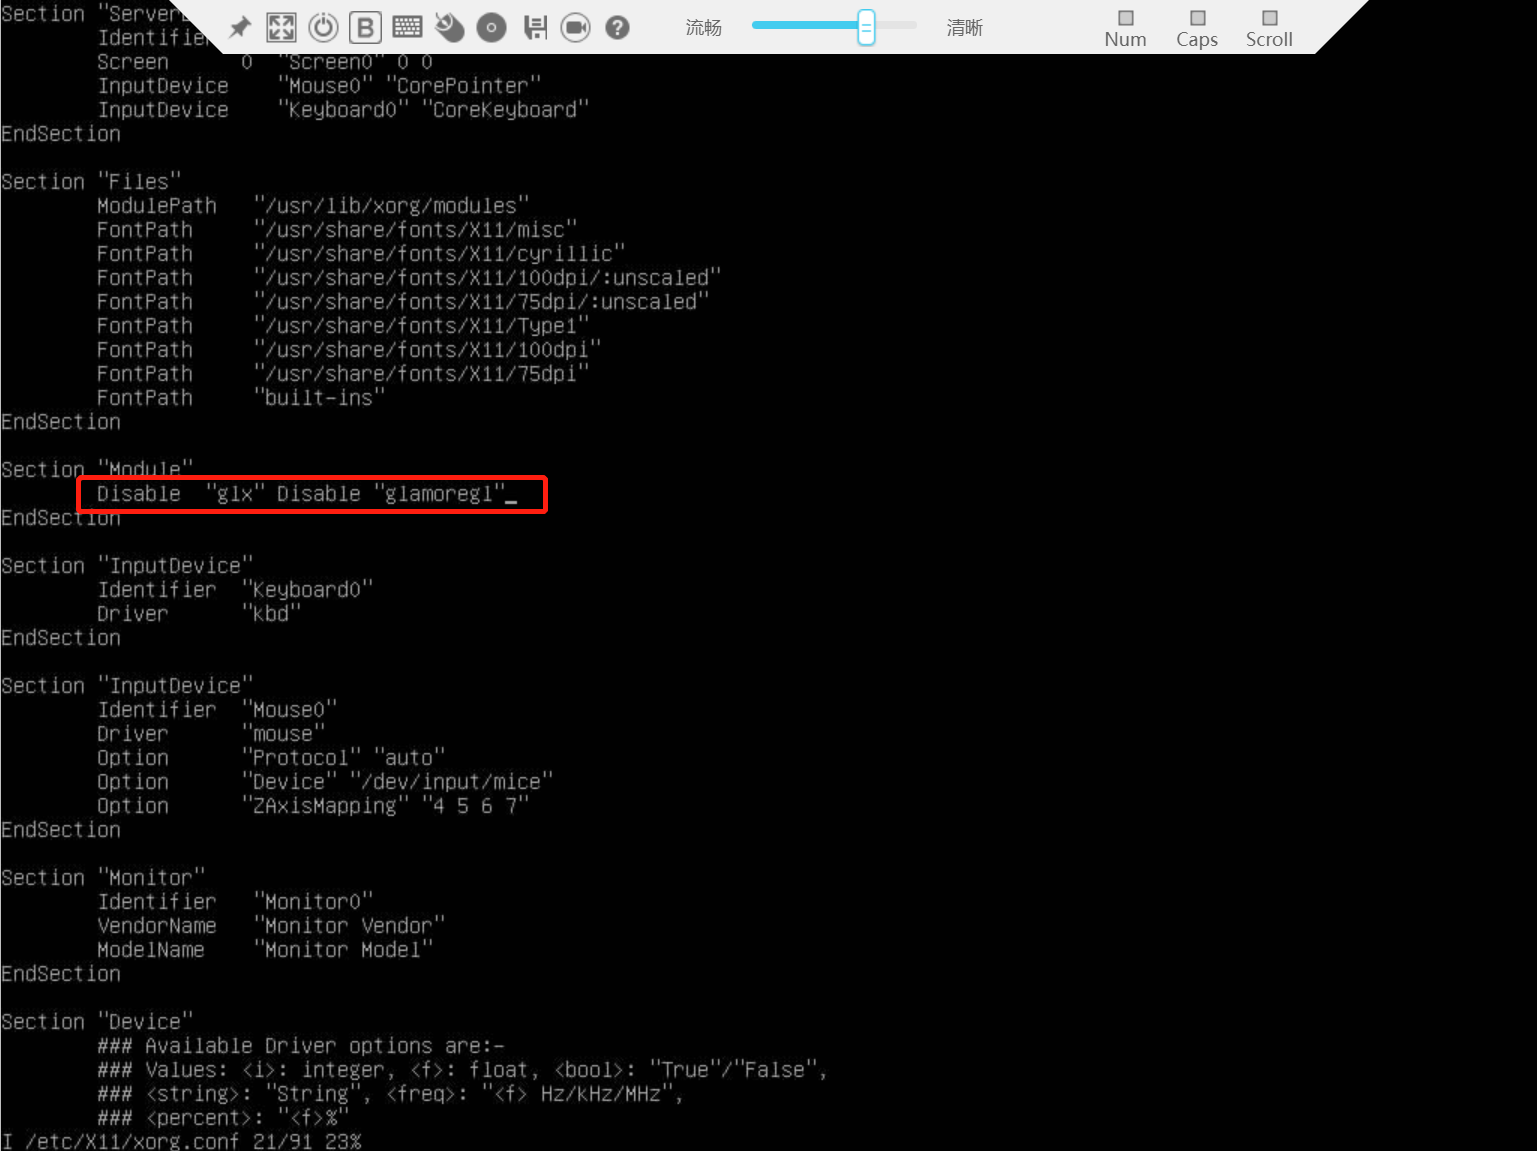Select the 清晰 quality label
Screen dimensions: 1537x1151
click(964, 27)
